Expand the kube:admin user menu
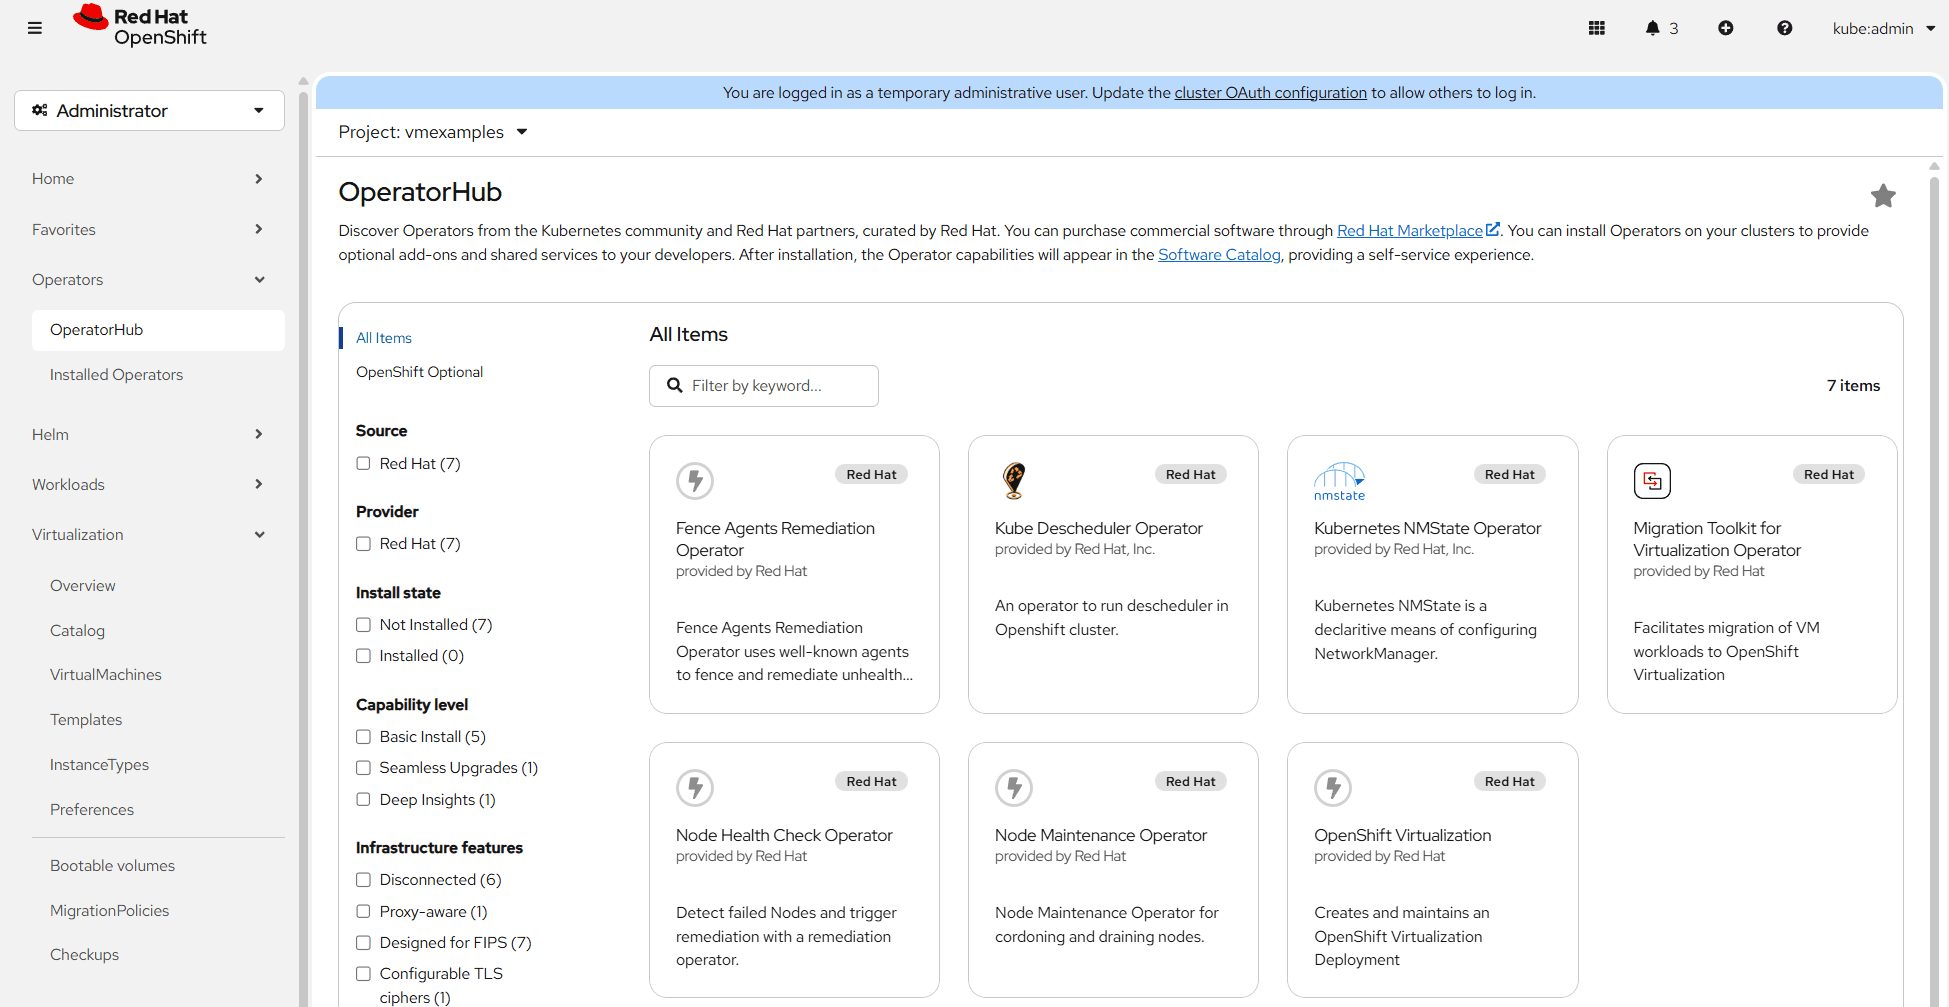Viewport: 1949px width, 1007px height. (1883, 28)
